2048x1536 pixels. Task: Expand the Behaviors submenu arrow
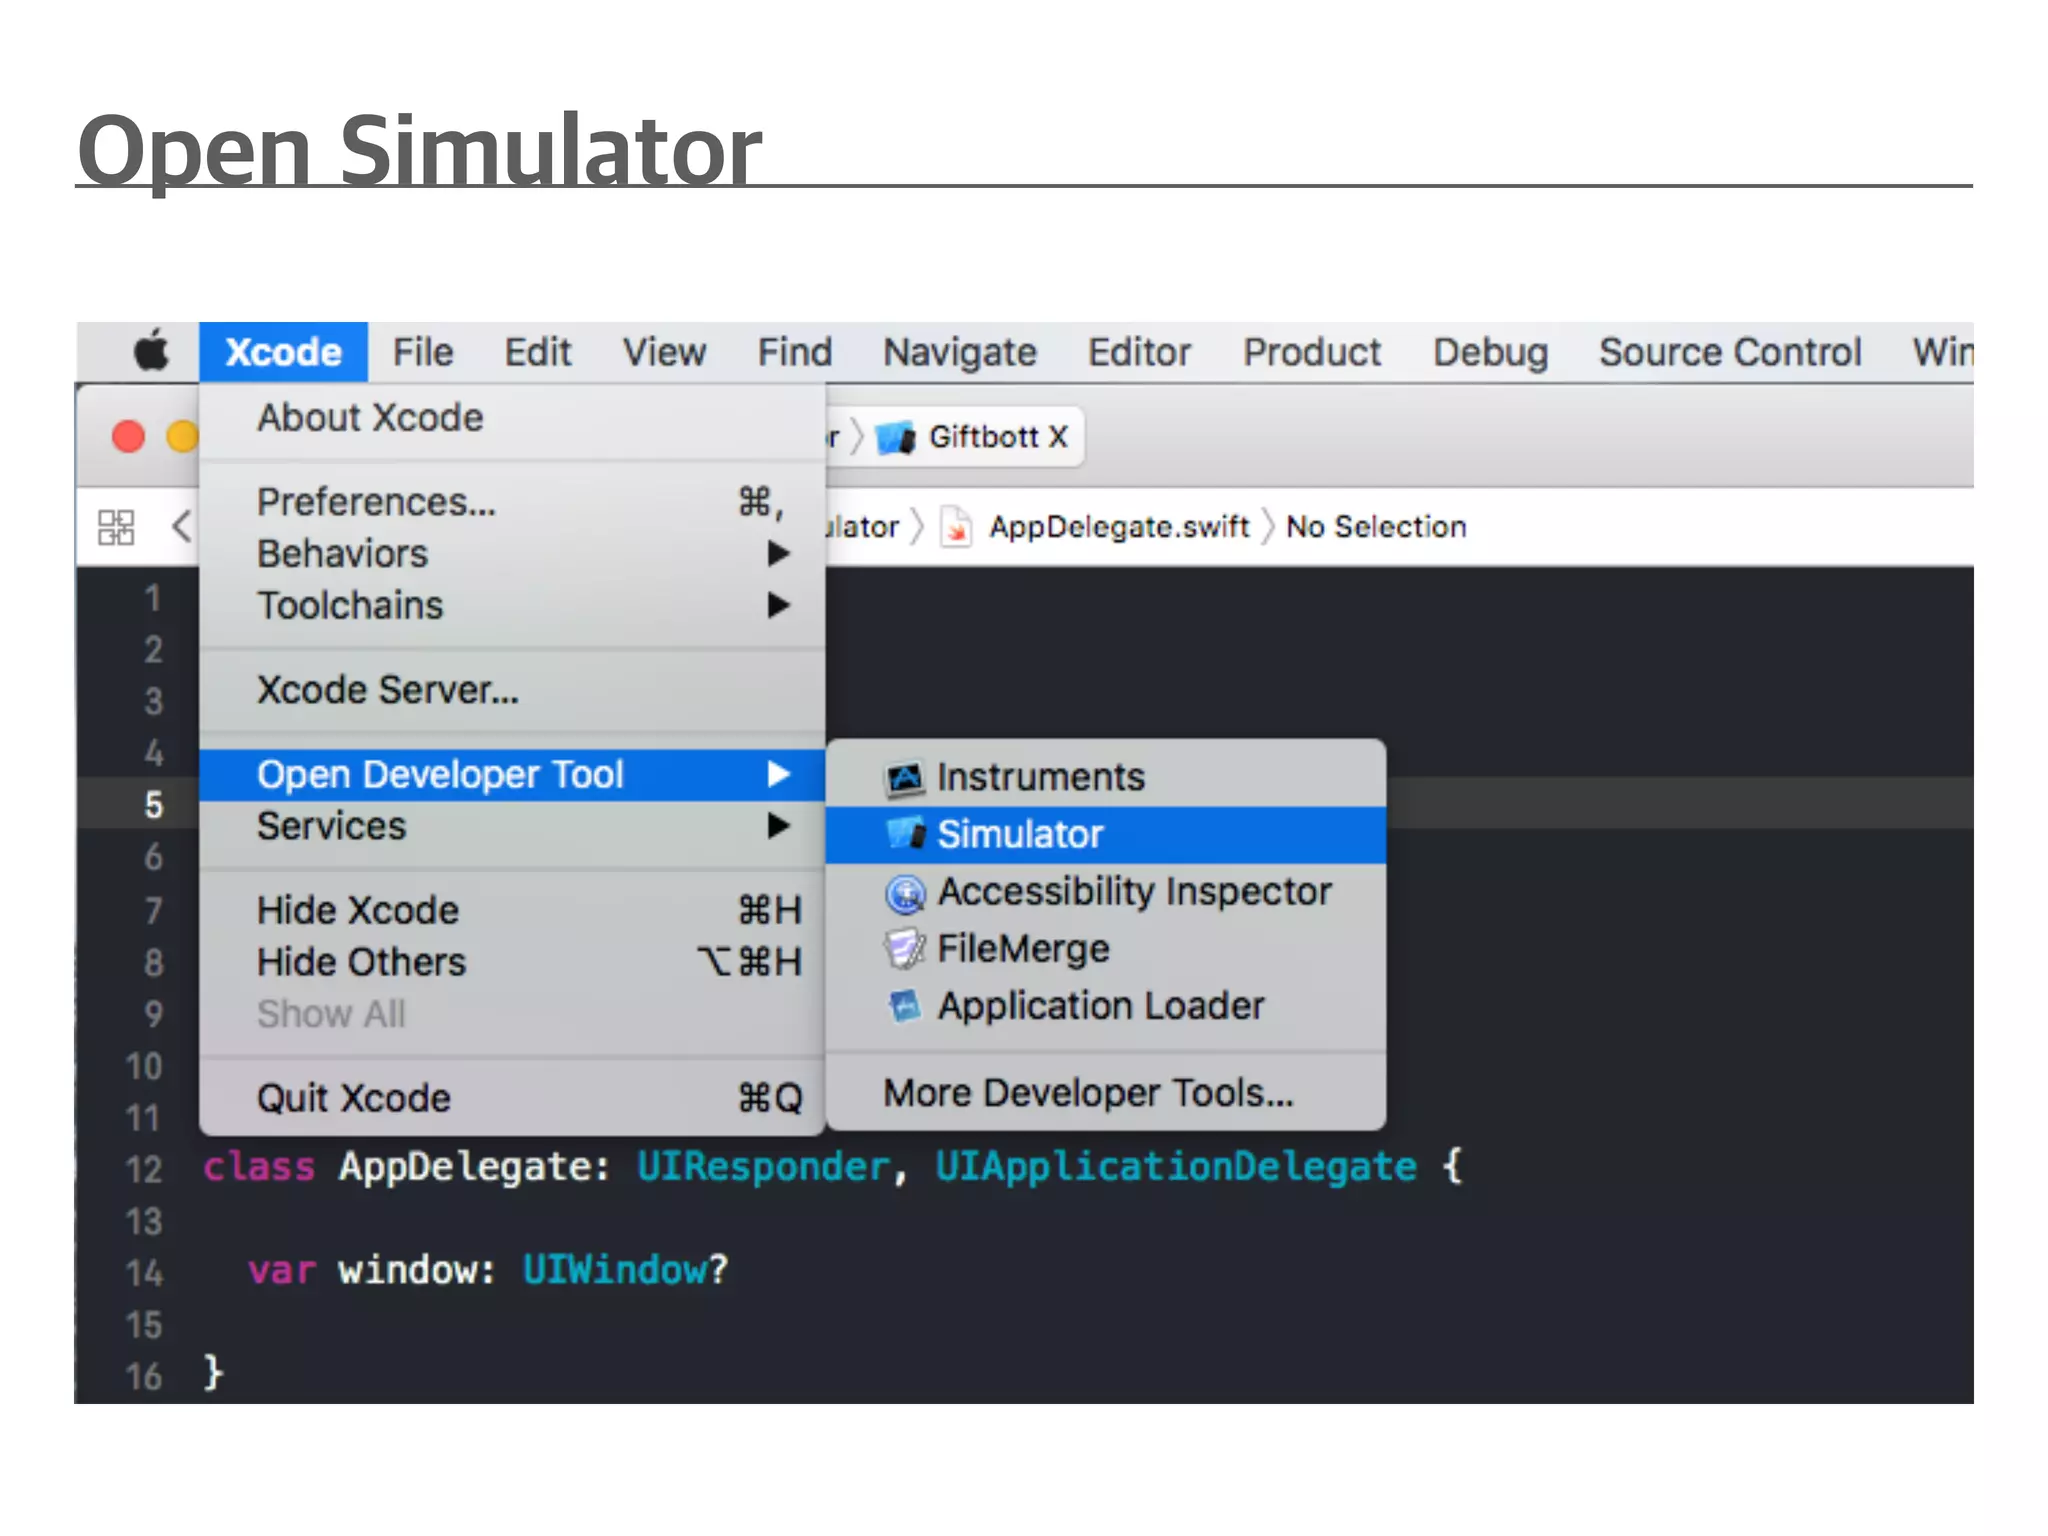tap(778, 553)
